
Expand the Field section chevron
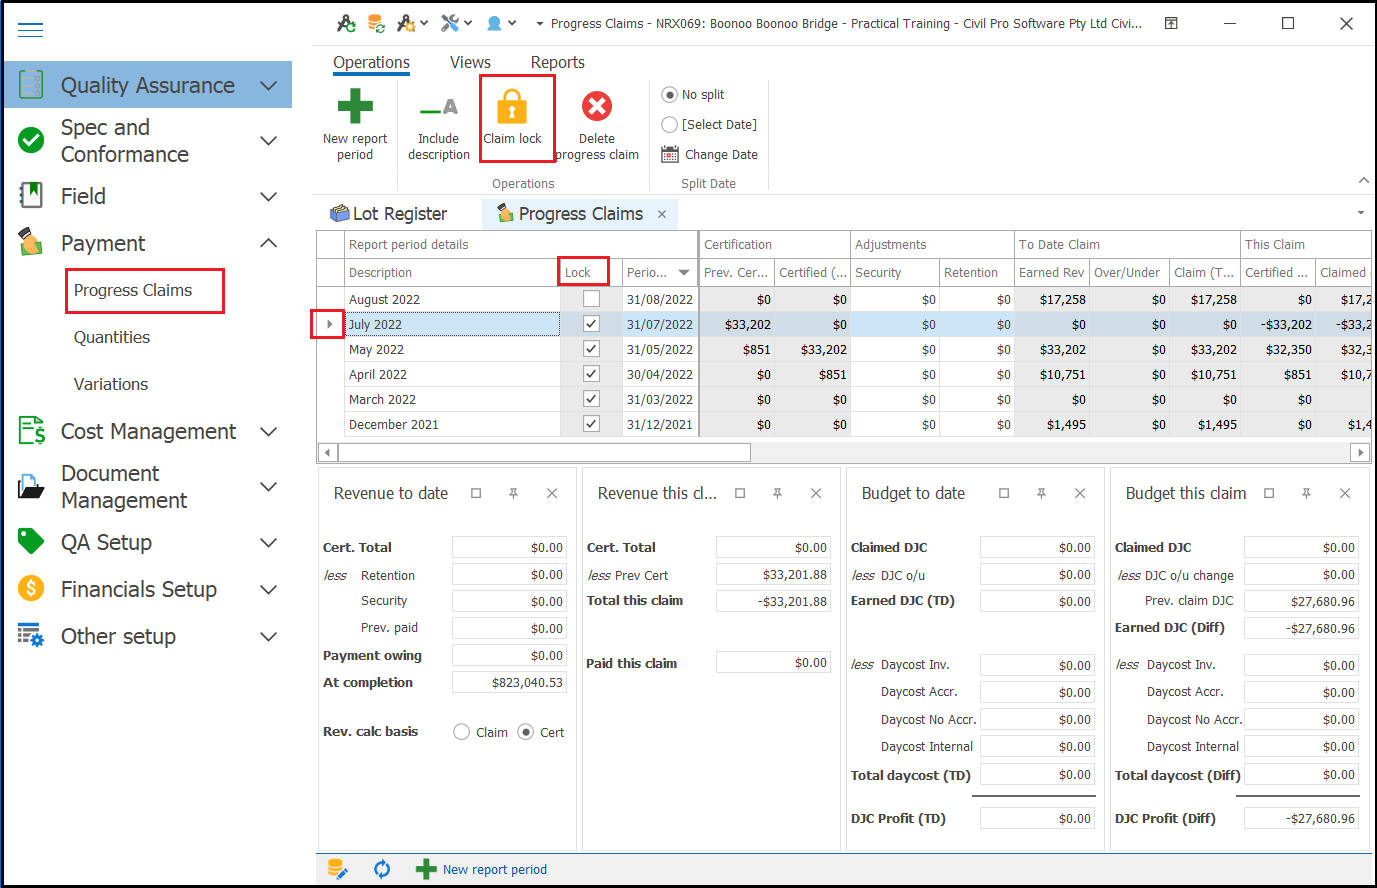point(268,196)
